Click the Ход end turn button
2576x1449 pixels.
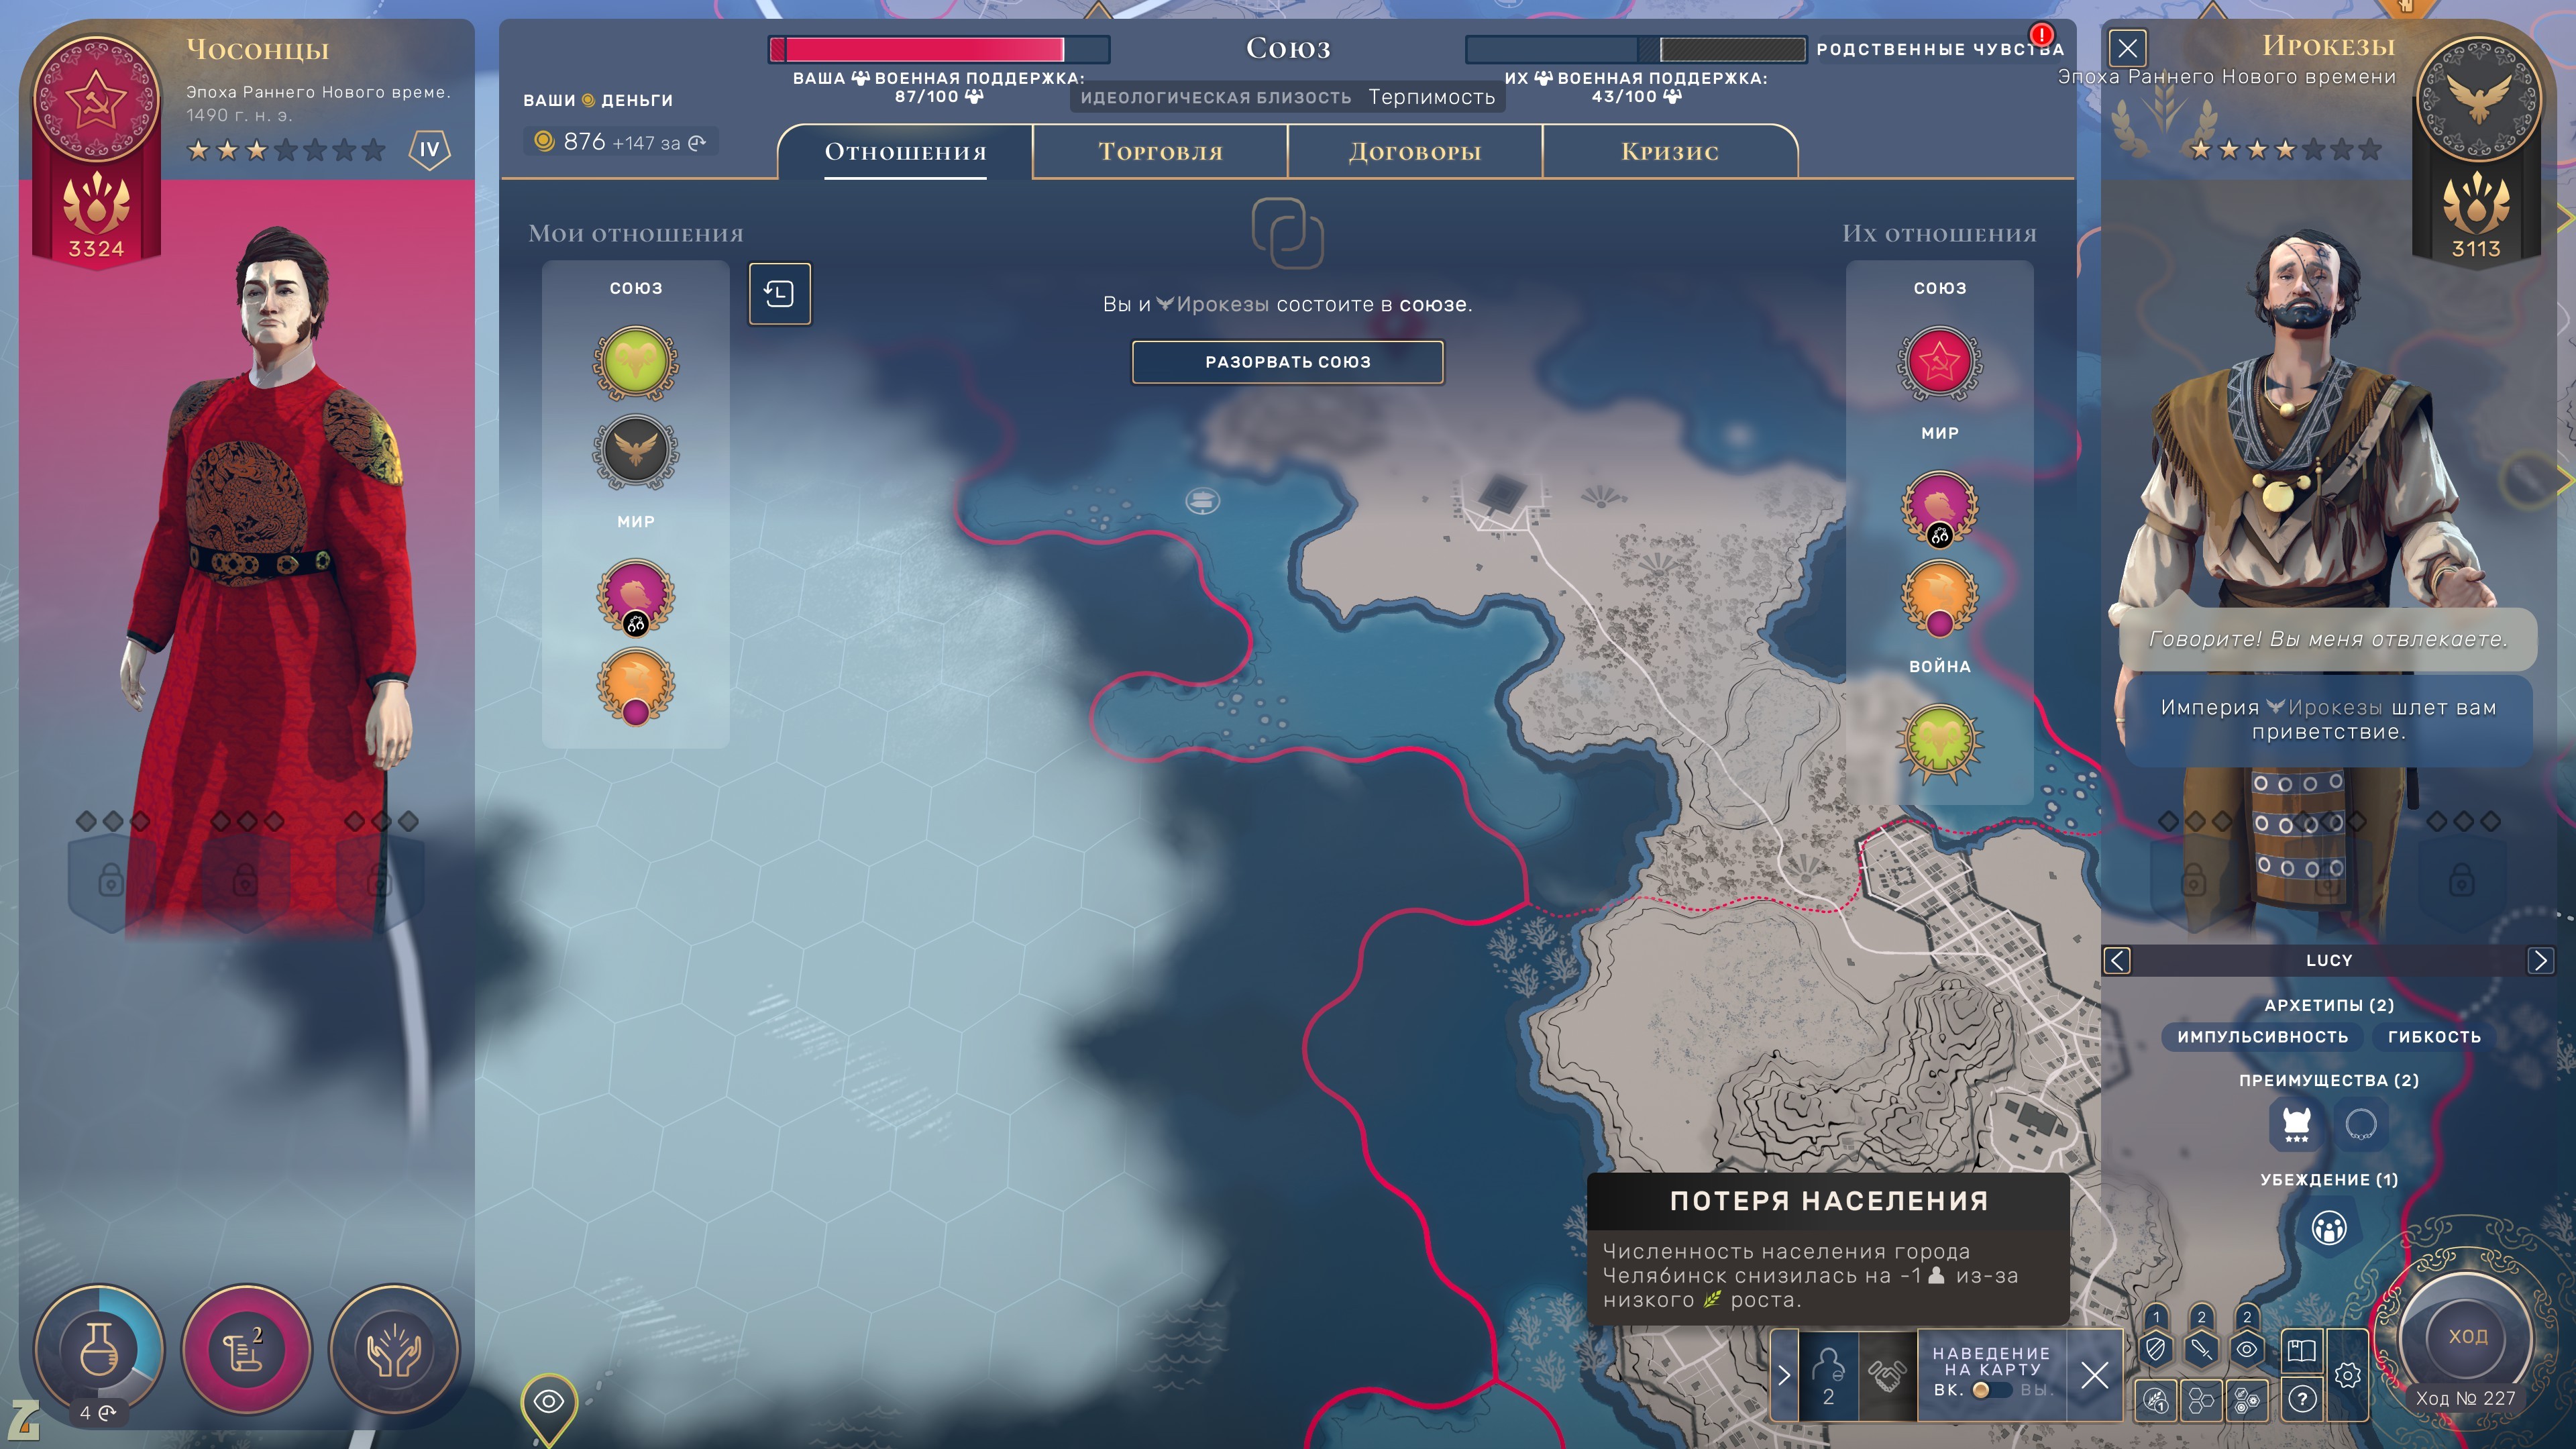tap(2466, 1337)
